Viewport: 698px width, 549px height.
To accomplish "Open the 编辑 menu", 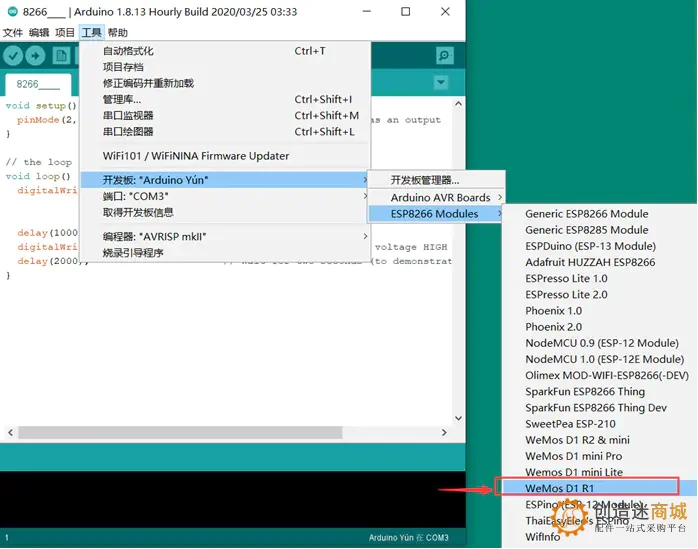I will point(39,33).
